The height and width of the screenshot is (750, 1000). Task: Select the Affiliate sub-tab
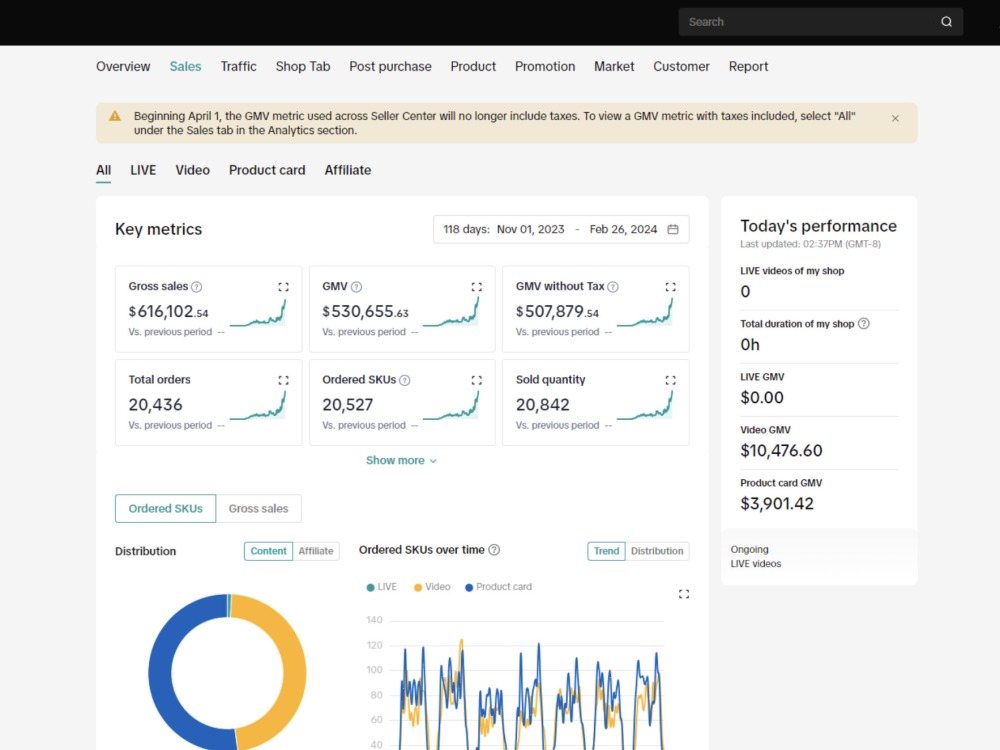coord(348,170)
